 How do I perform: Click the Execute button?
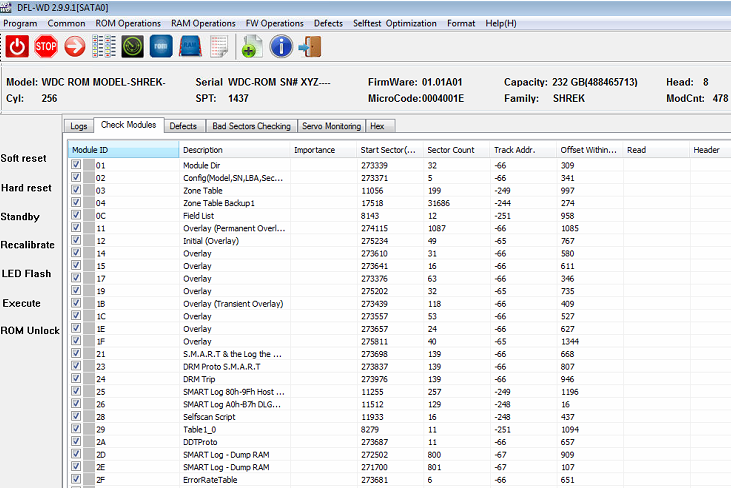[21, 303]
